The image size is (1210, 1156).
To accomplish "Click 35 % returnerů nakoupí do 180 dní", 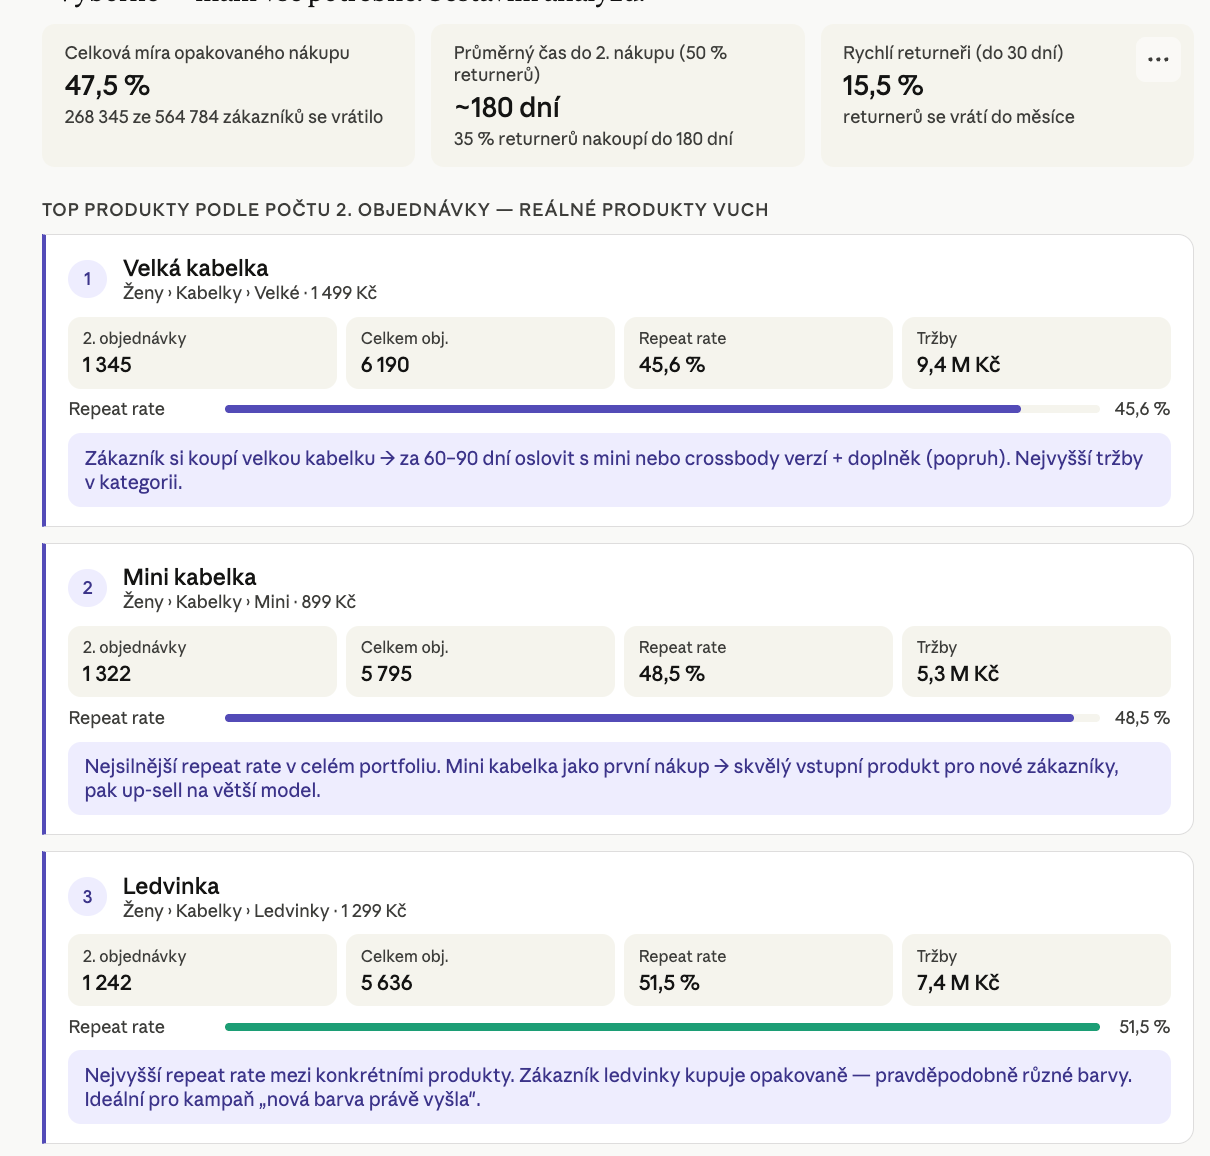I will pyautogui.click(x=593, y=139).
